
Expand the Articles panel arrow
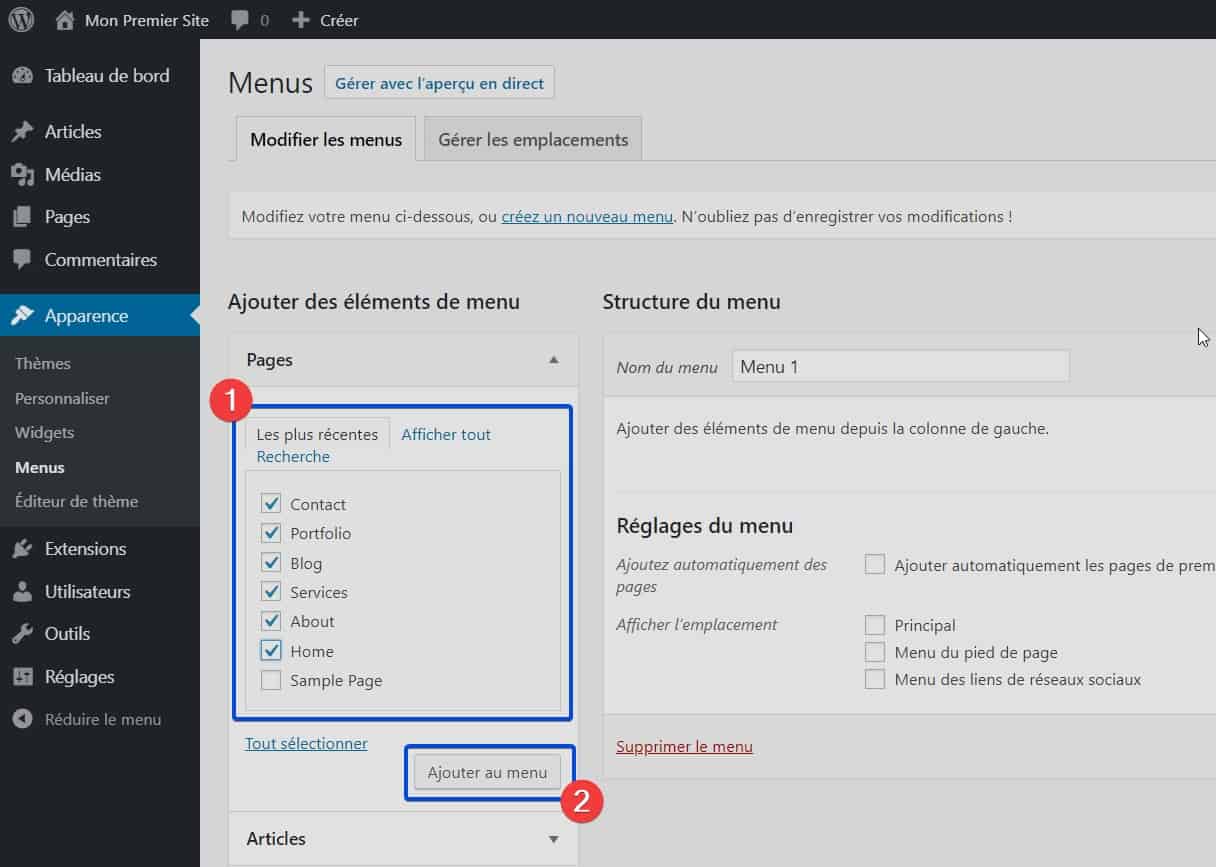(554, 839)
